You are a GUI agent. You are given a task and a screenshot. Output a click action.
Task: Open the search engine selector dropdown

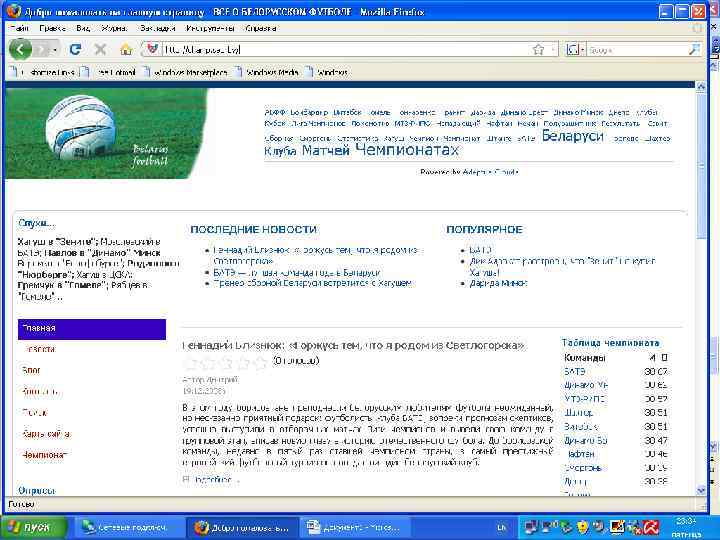click(575, 49)
